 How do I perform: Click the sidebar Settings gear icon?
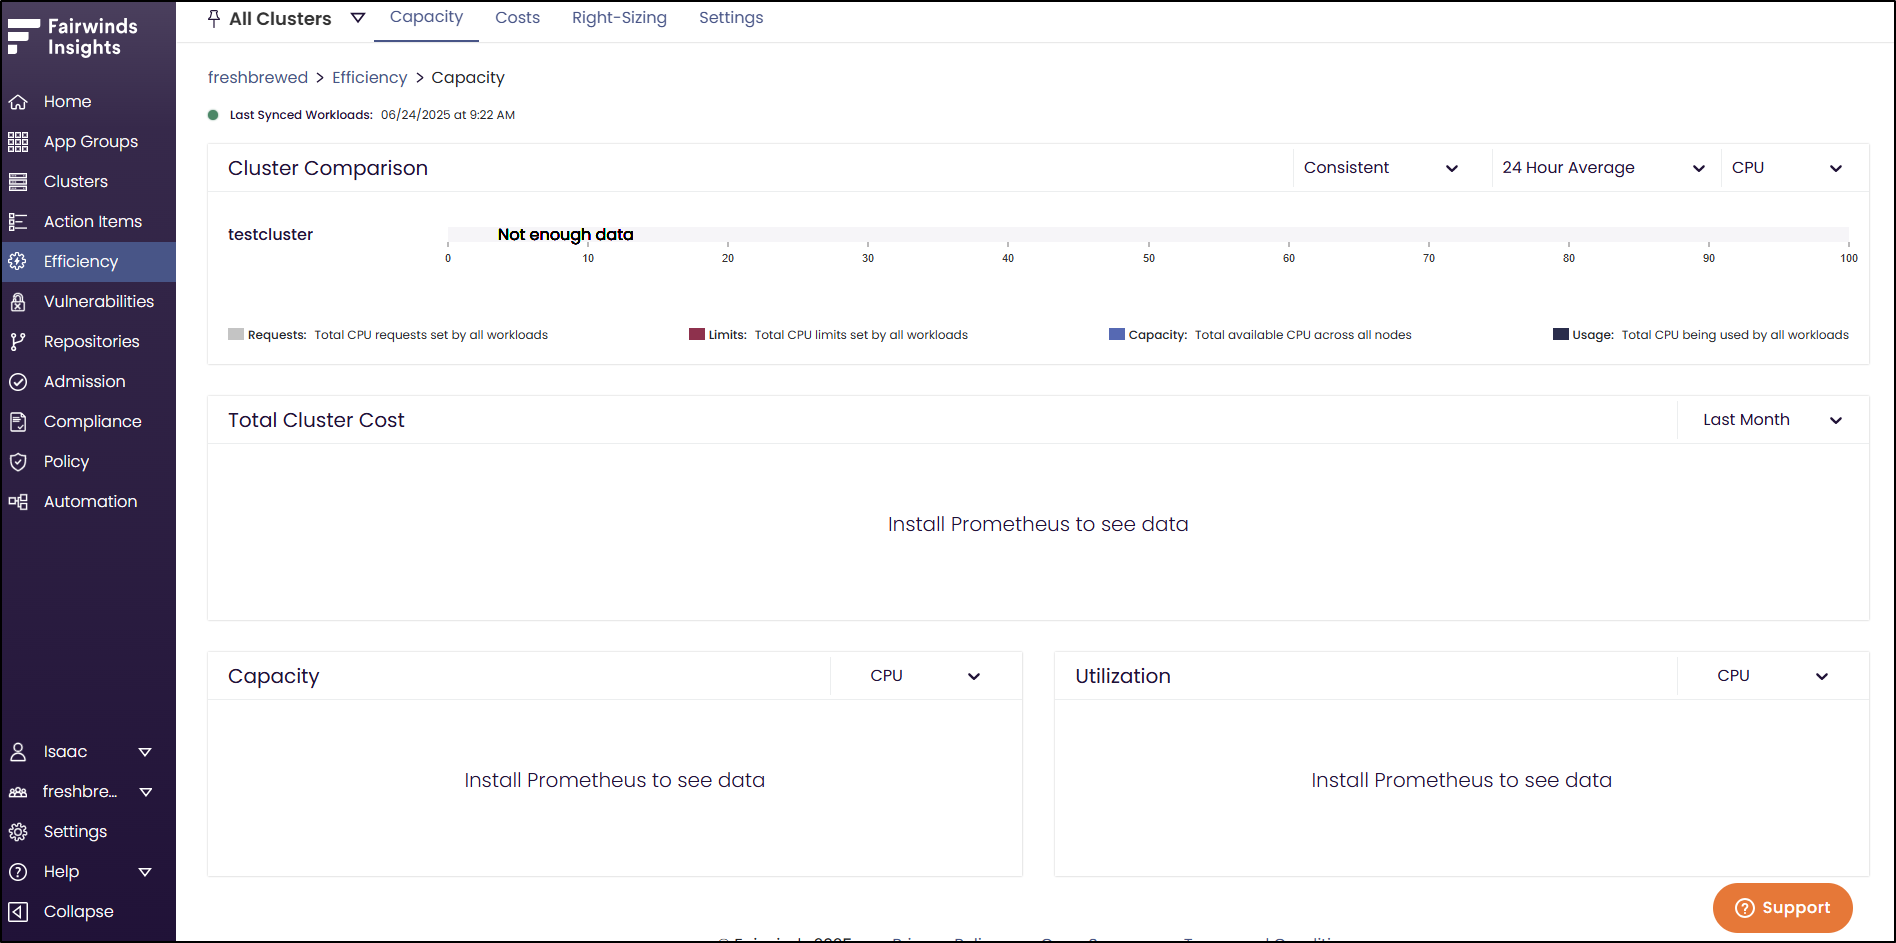pos(18,832)
